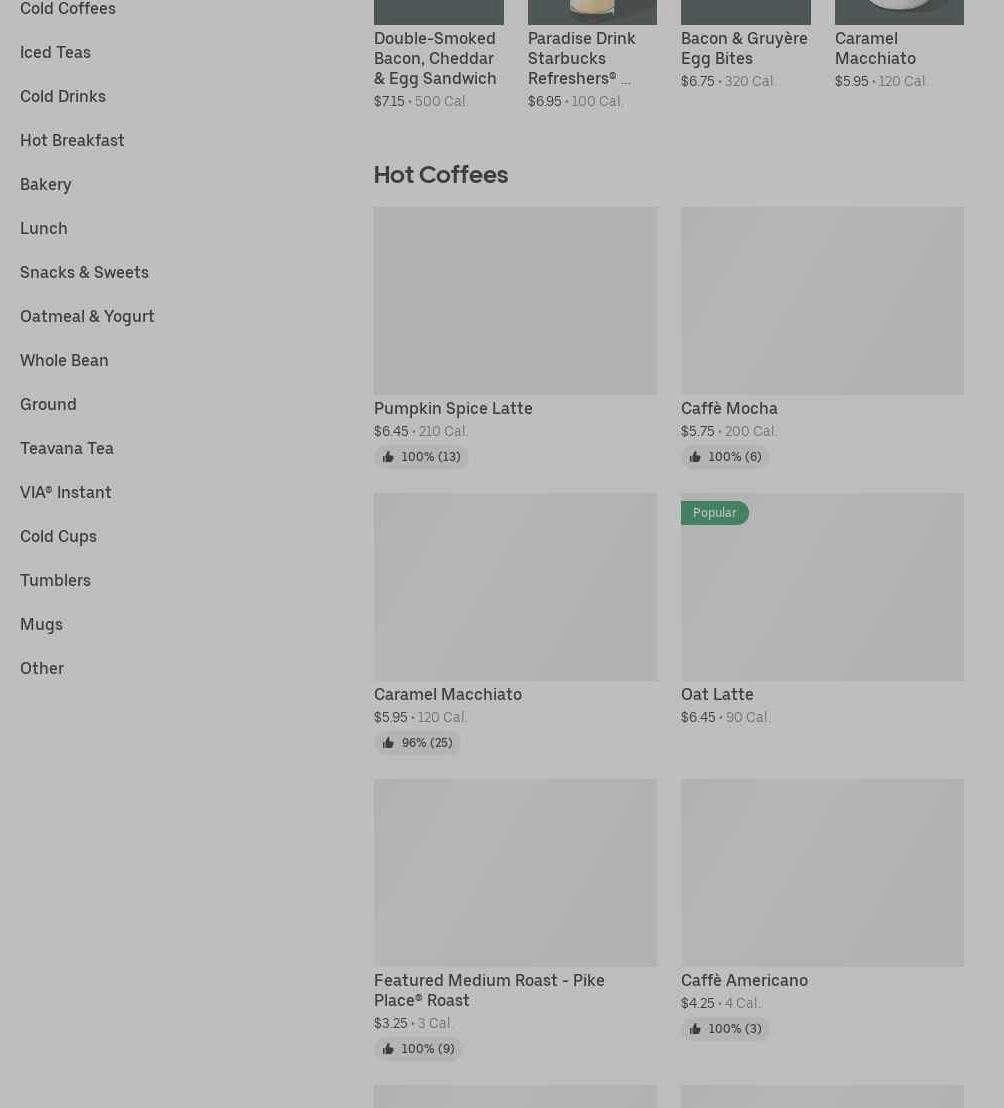Image resolution: width=1004 pixels, height=1108 pixels.
Task: Open the Iced Teas category
Action: (x=55, y=52)
